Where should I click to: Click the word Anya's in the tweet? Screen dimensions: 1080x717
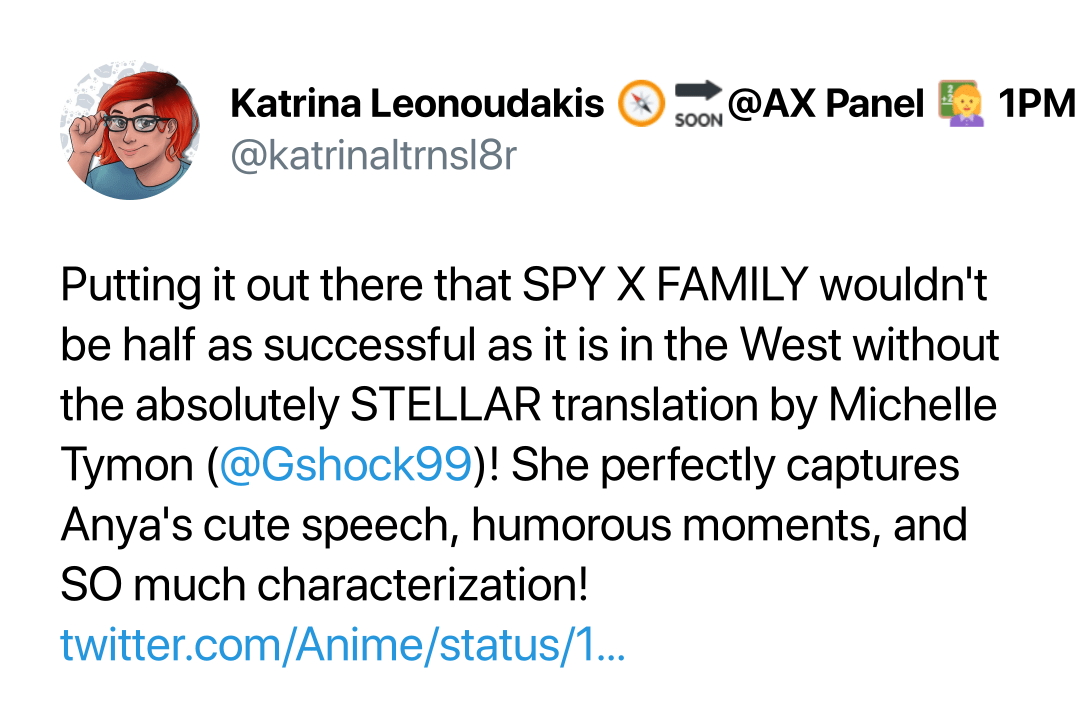[x=127, y=526]
